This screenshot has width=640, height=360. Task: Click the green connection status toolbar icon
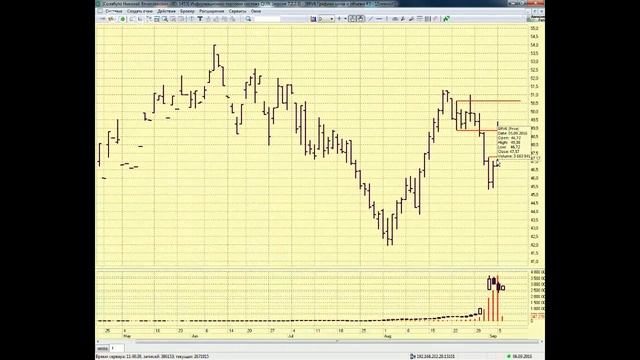(x=122, y=19)
